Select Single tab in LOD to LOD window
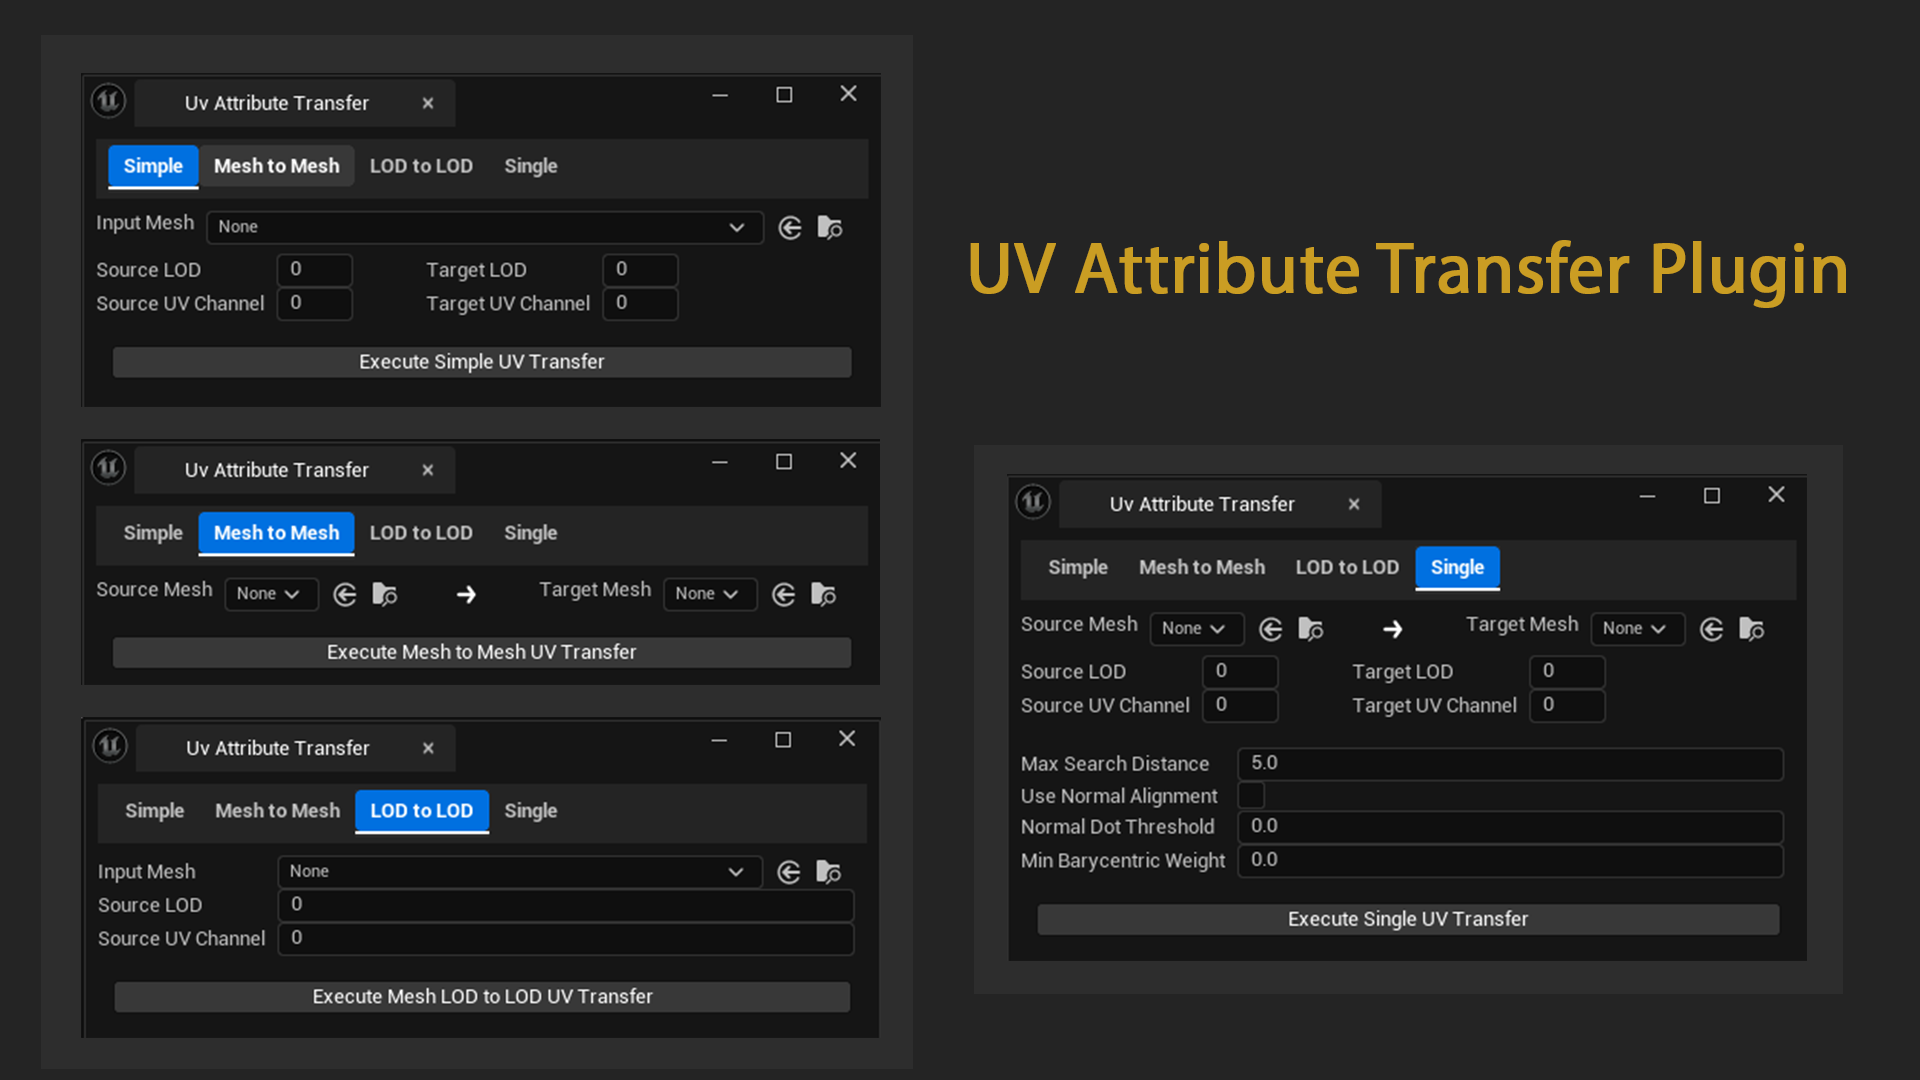Viewport: 1920px width, 1080px height. [531, 811]
